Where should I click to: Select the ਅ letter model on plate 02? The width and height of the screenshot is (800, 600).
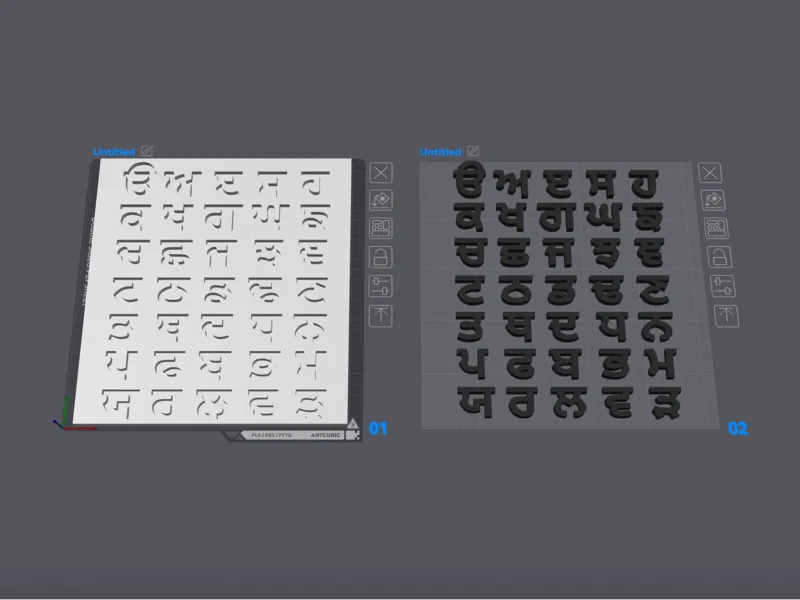tap(513, 184)
